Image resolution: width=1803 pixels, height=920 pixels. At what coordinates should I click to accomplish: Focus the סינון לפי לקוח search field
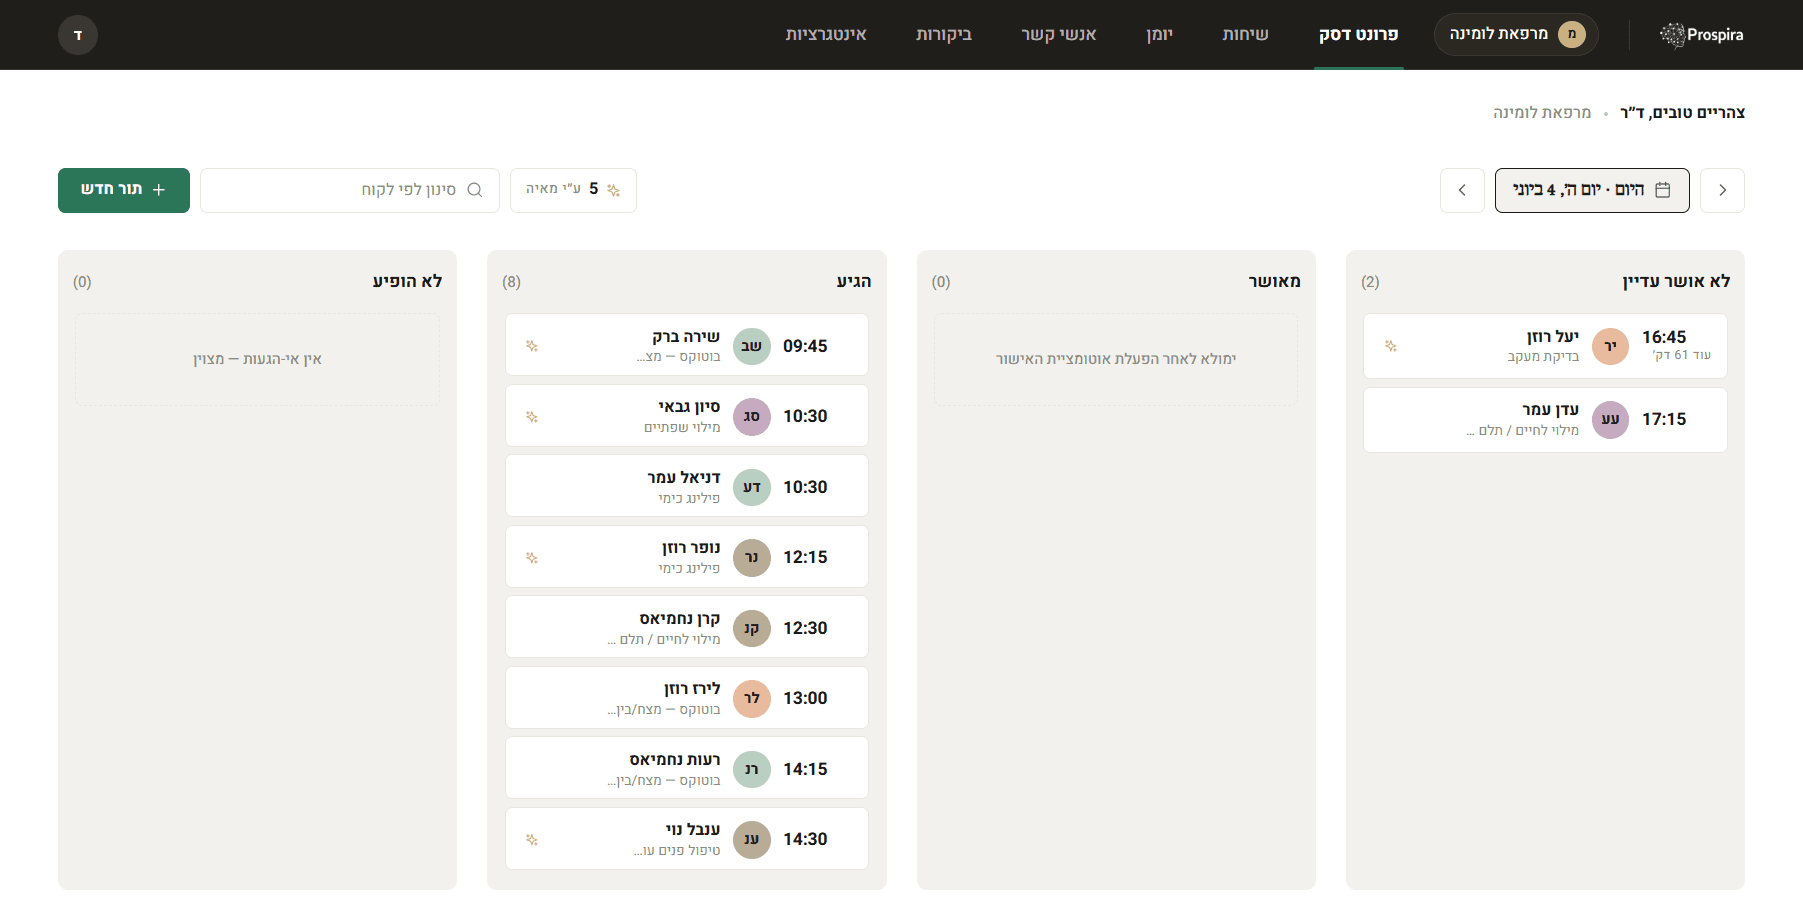click(350, 190)
